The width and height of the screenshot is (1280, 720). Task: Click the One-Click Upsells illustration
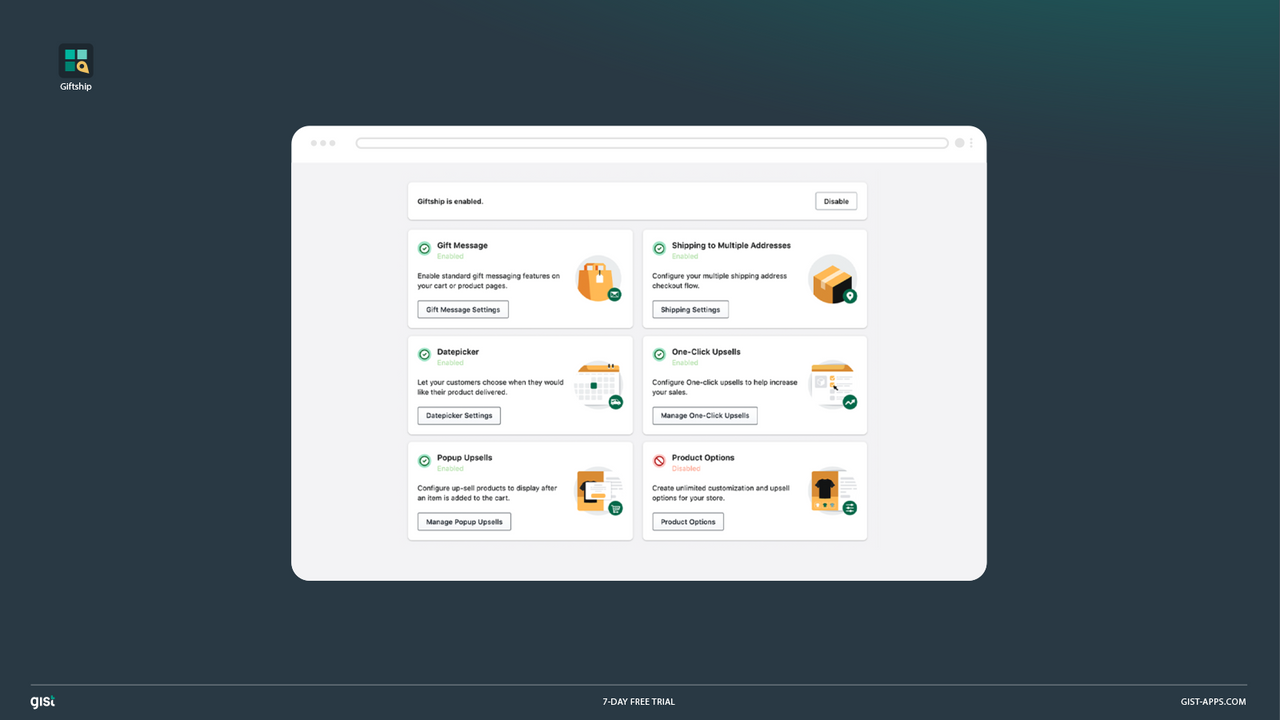click(x=834, y=385)
